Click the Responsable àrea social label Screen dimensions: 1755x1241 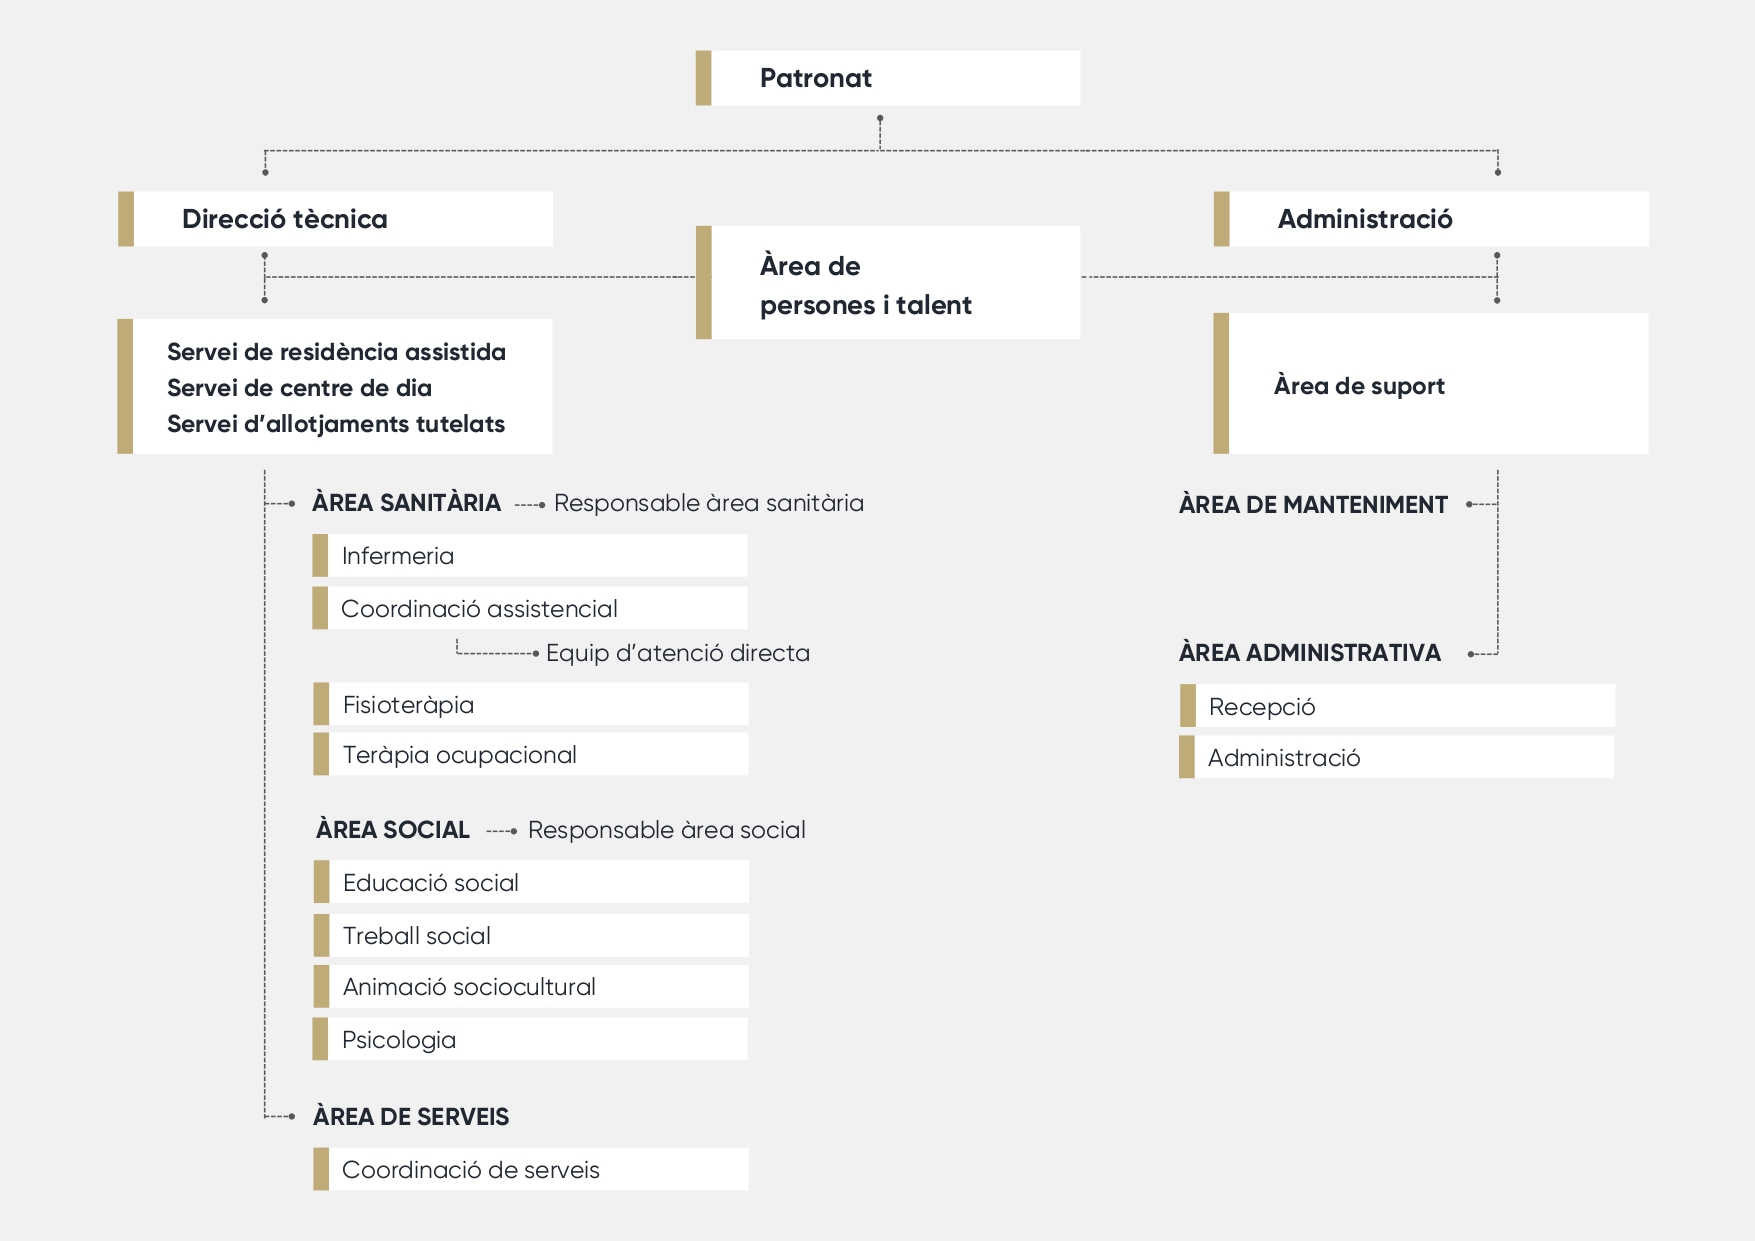666,830
